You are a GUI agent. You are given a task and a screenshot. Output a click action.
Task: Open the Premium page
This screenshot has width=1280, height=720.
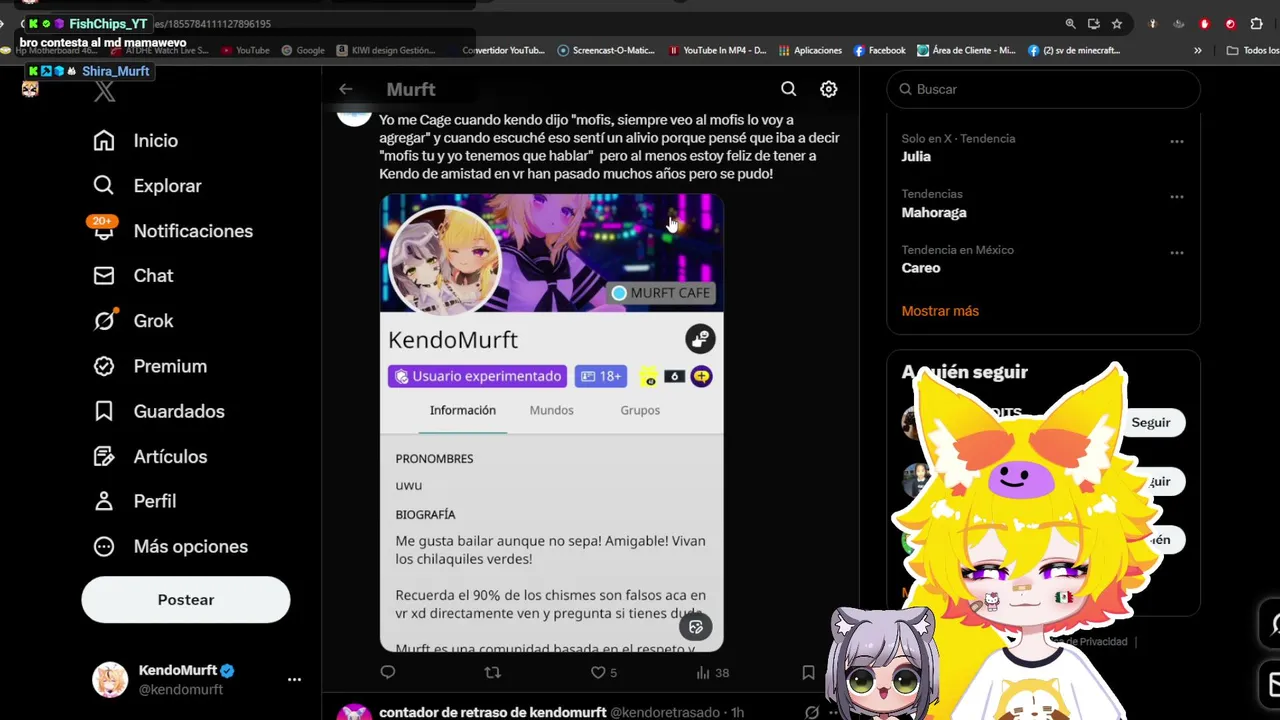150,366
